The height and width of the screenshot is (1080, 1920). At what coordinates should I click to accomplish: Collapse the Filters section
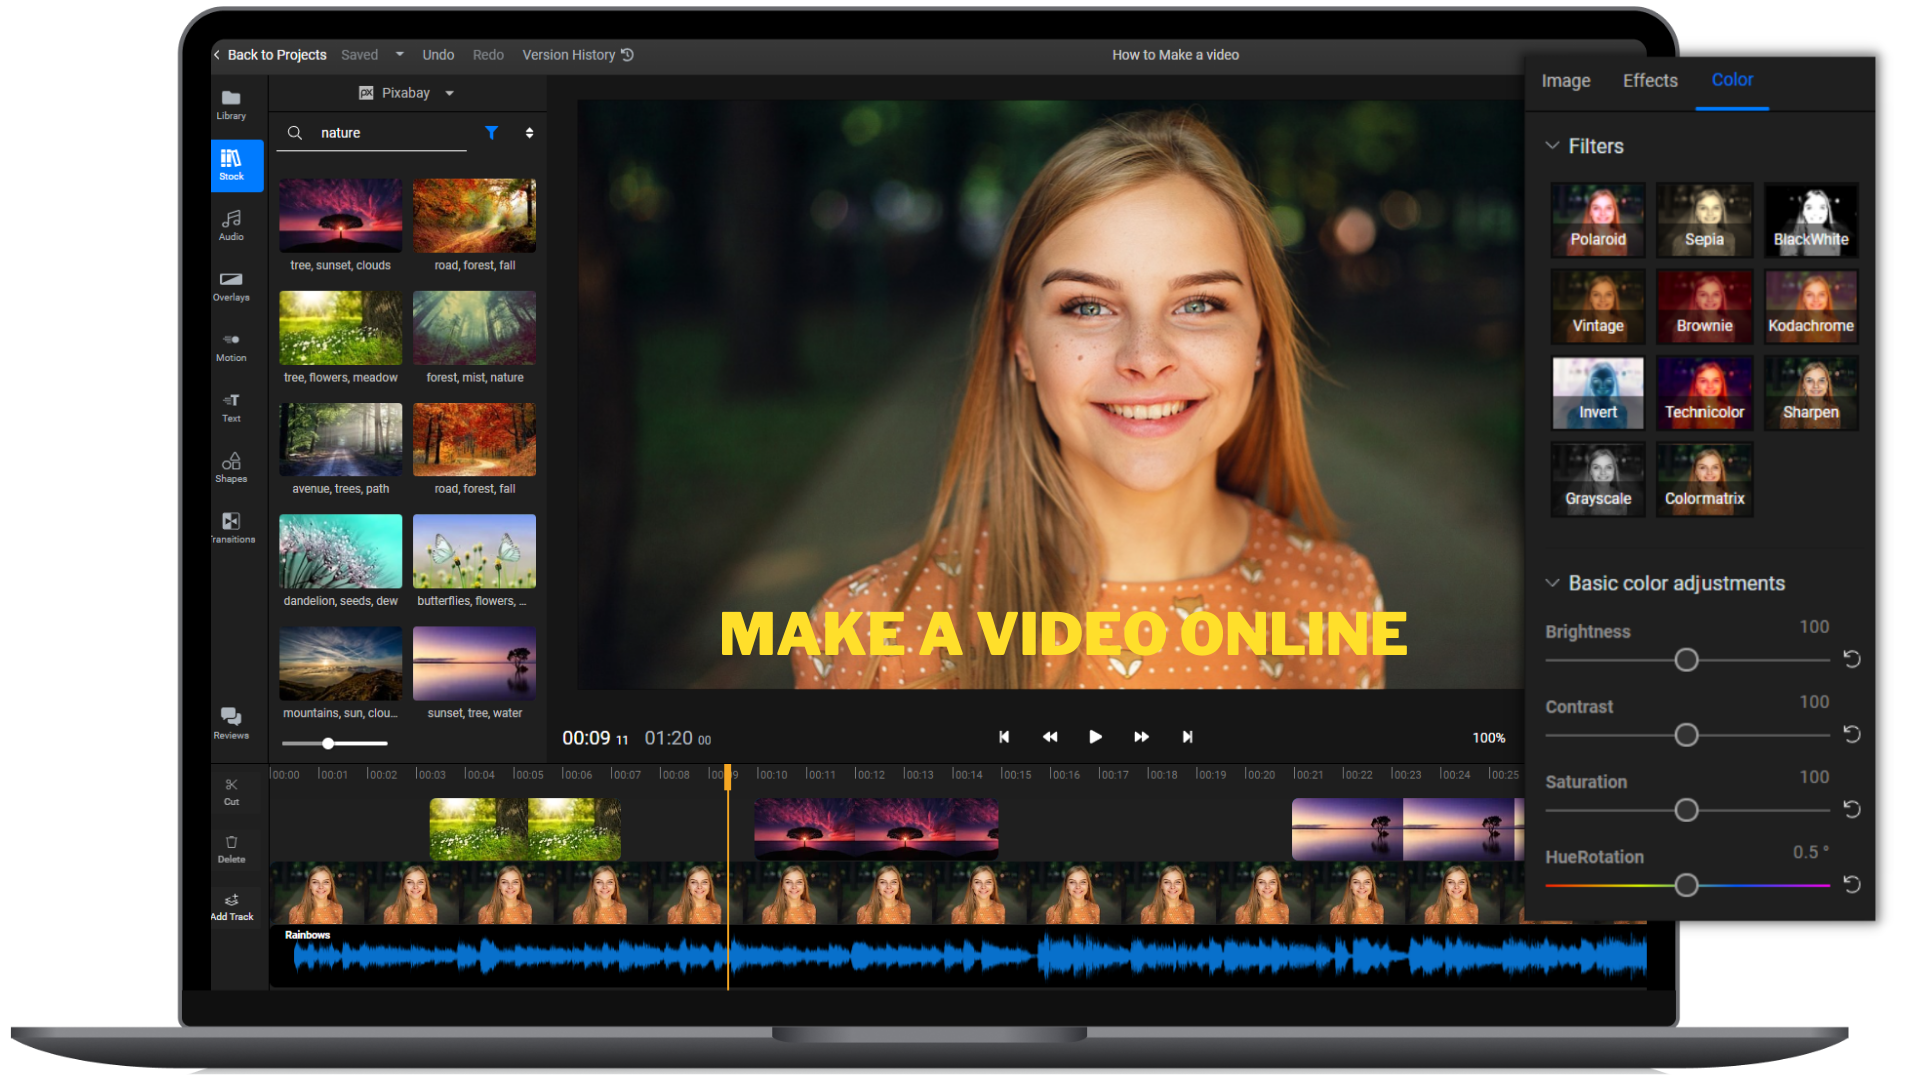click(x=1552, y=146)
